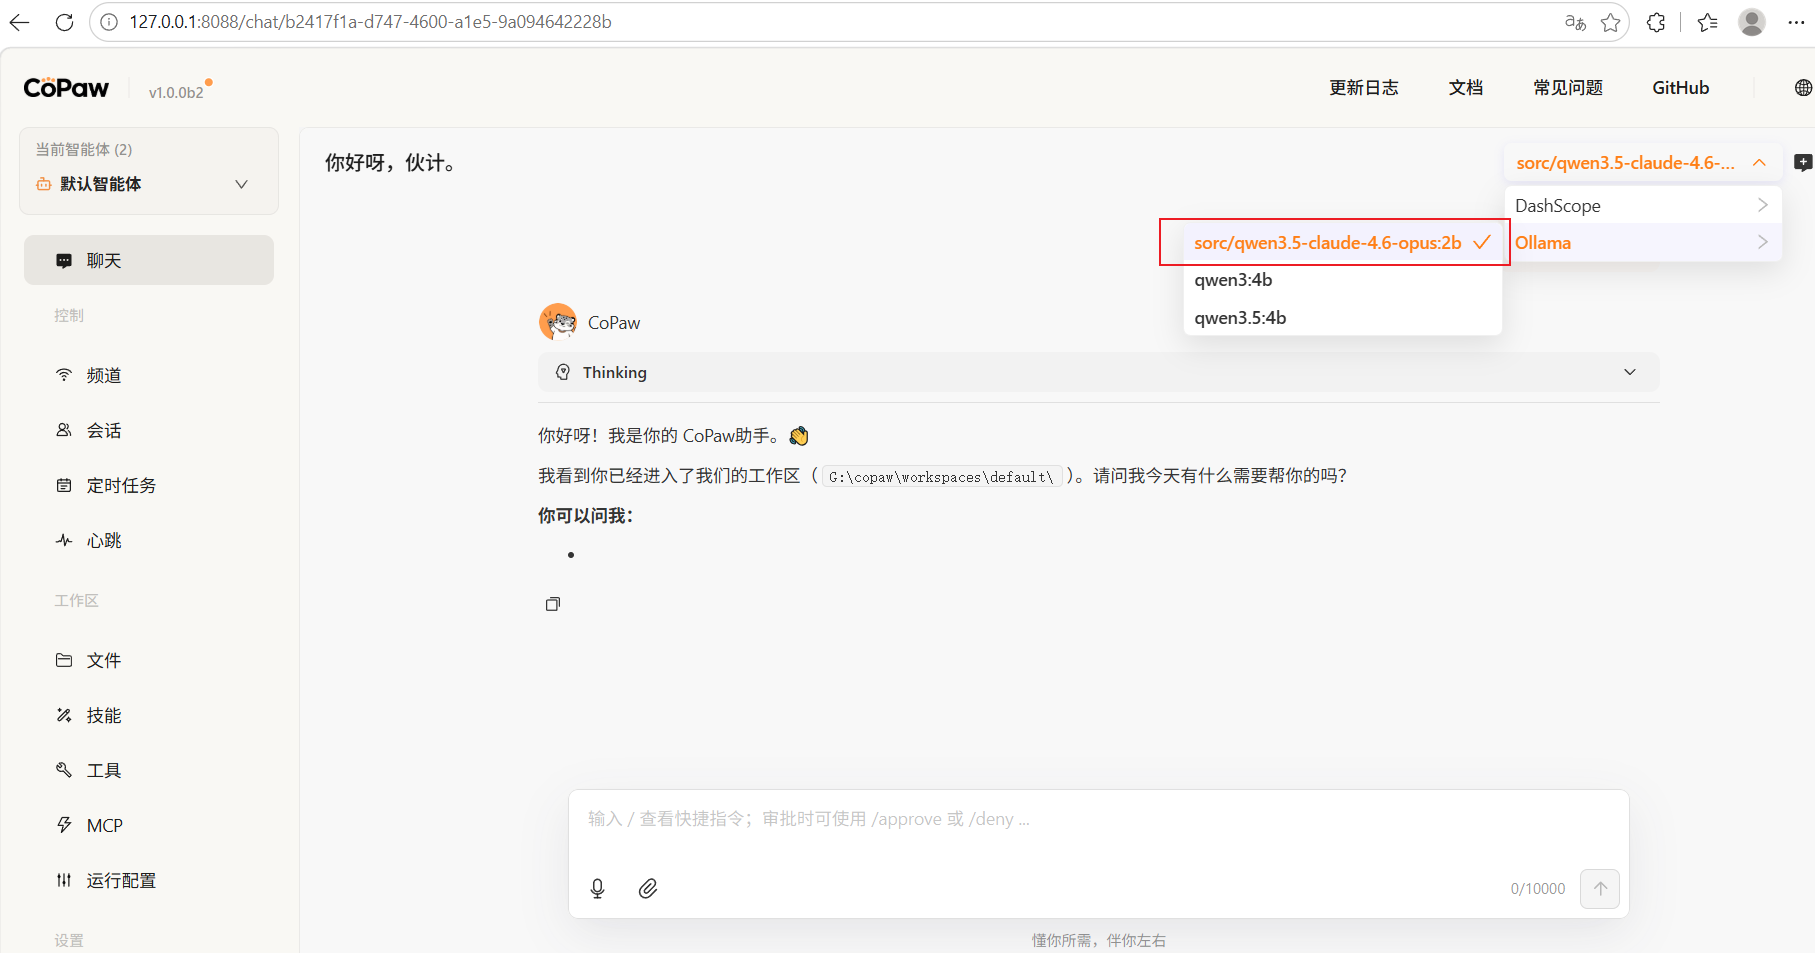Open 运行配置 run configuration page
Viewport: 1815px width, 953px height.
[149, 880]
